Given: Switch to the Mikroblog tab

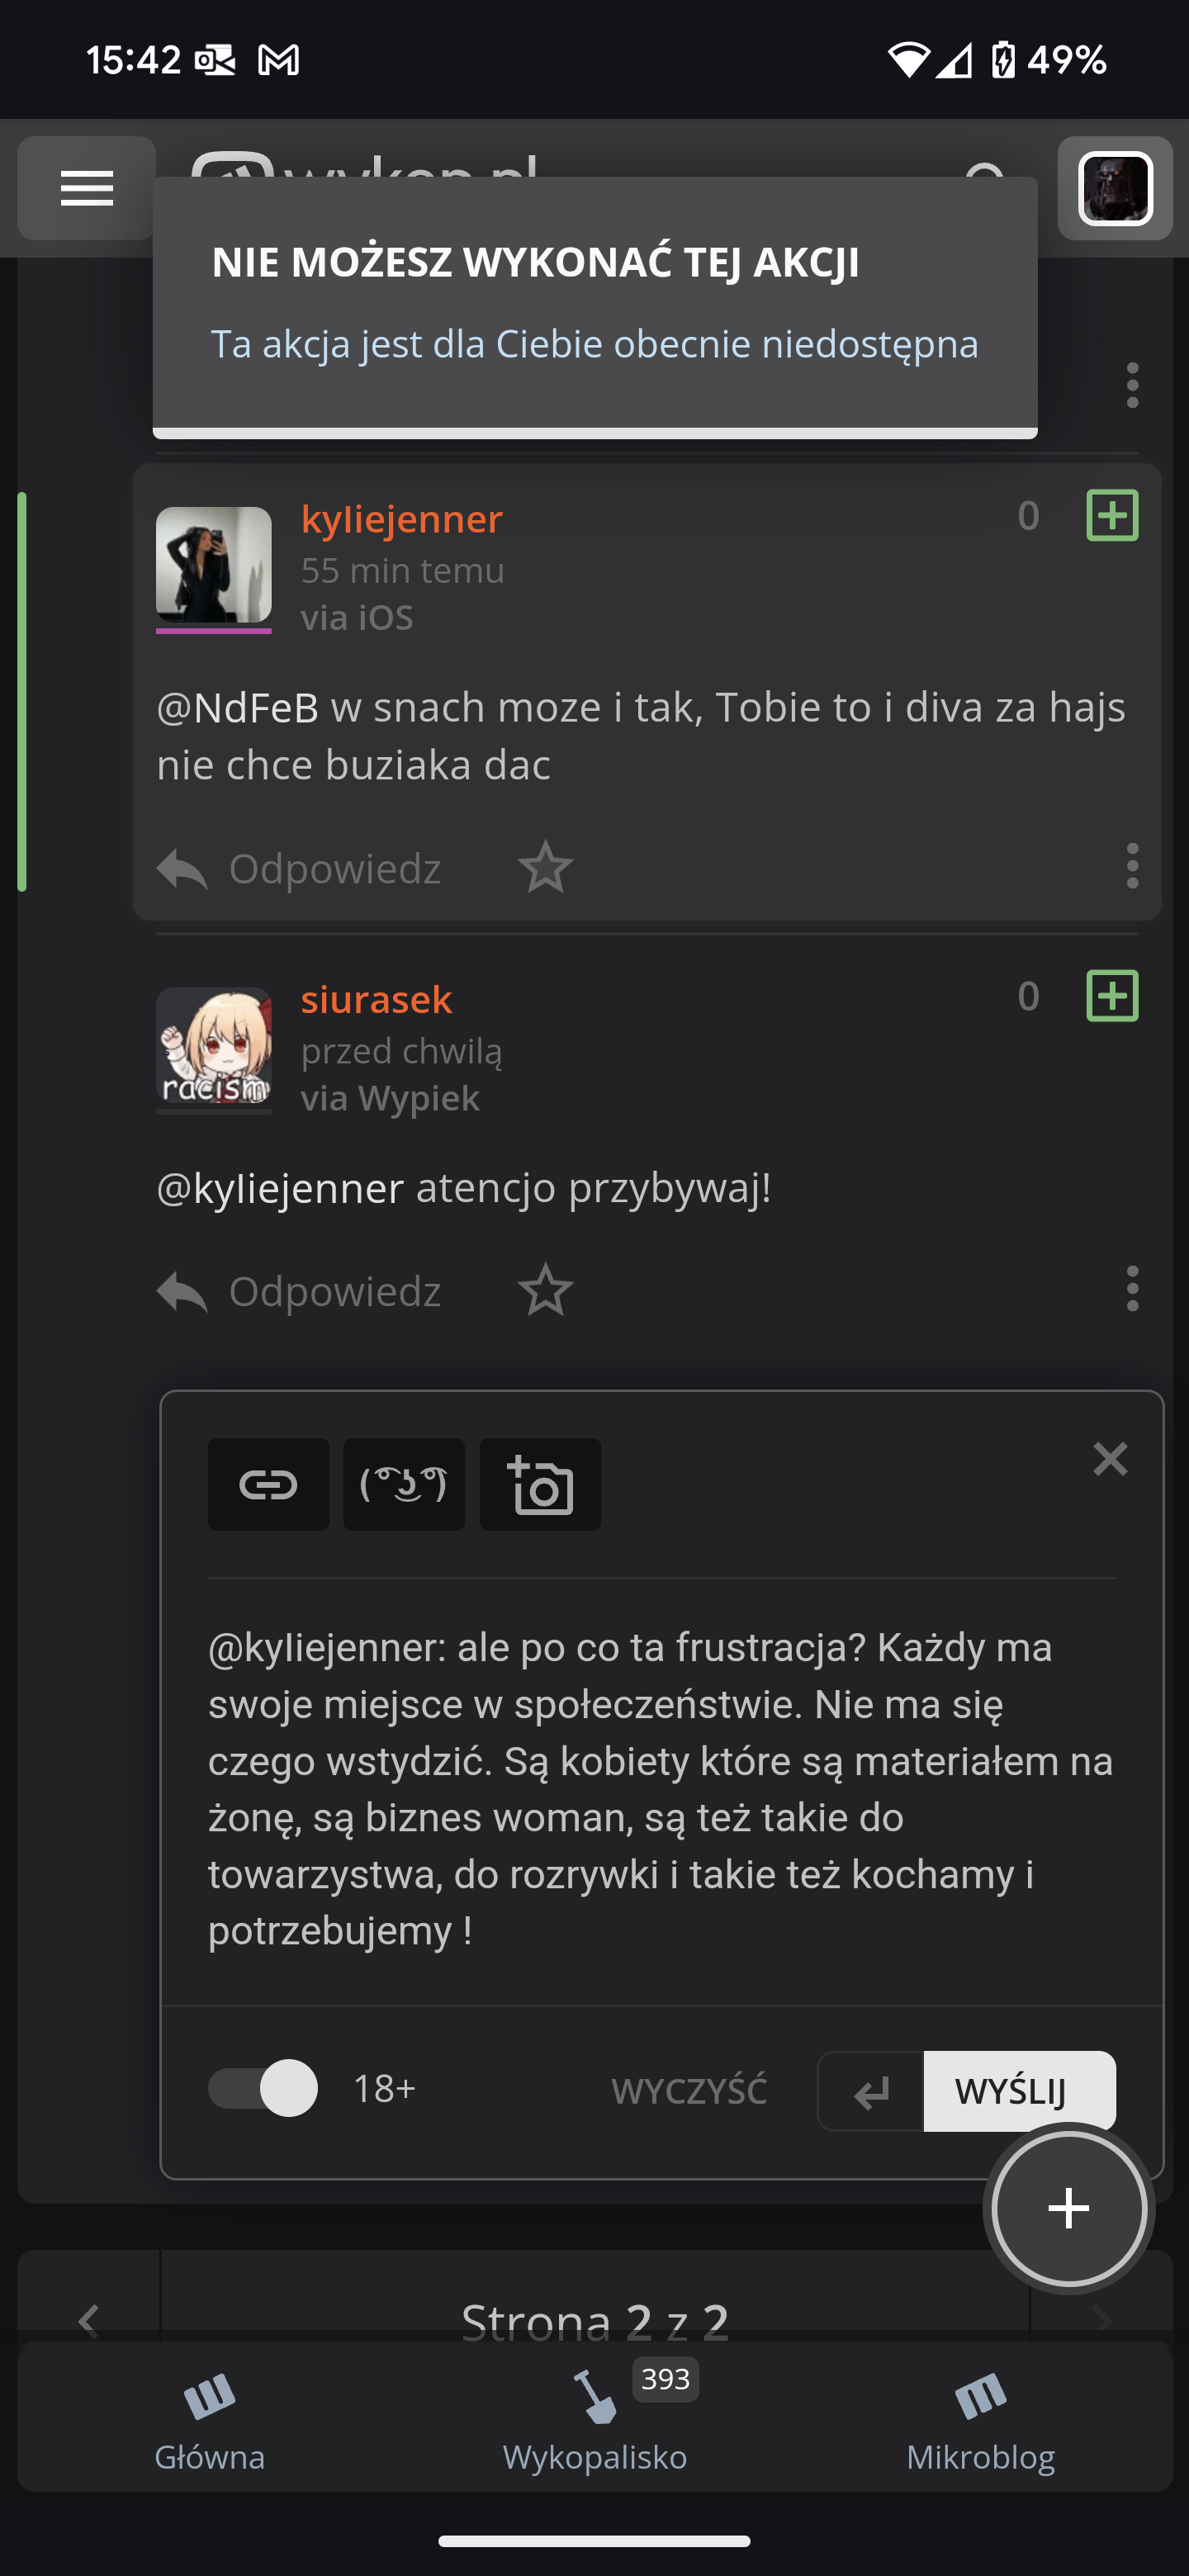Looking at the screenshot, I should (980, 2419).
